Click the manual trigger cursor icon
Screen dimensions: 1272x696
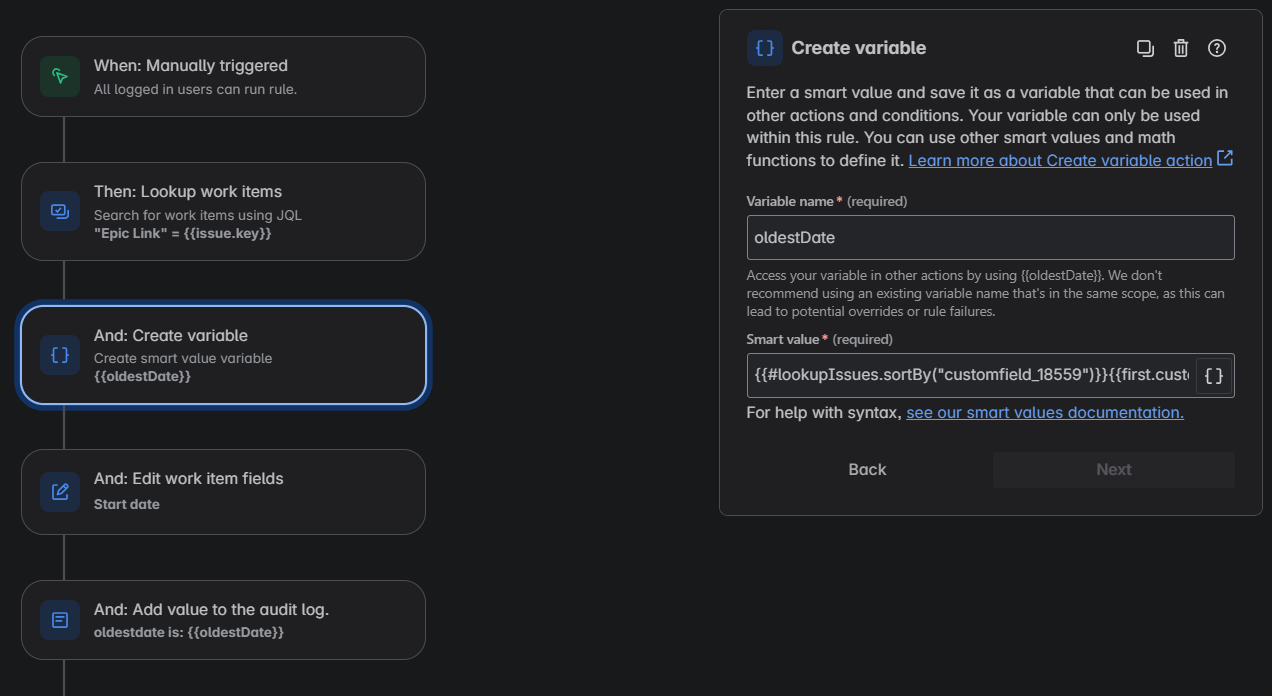tap(60, 77)
